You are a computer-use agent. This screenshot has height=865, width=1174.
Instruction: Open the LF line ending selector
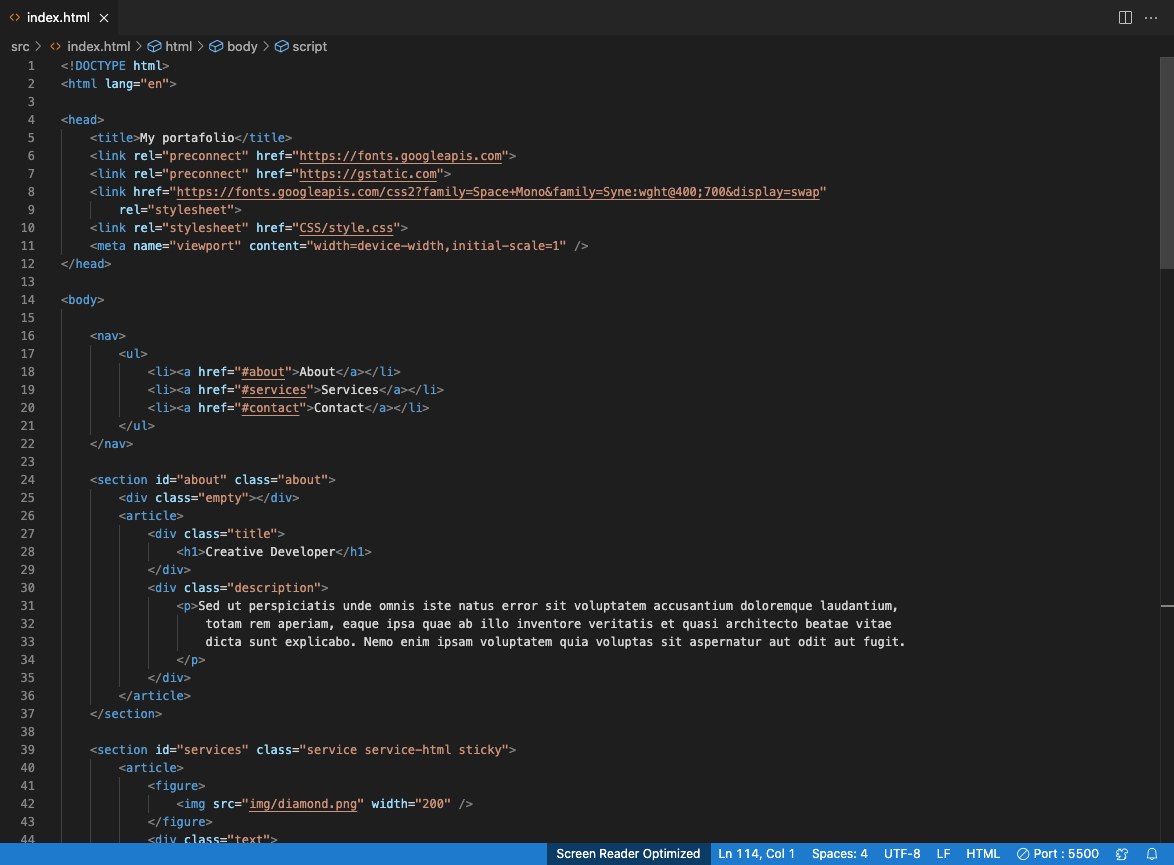point(943,854)
